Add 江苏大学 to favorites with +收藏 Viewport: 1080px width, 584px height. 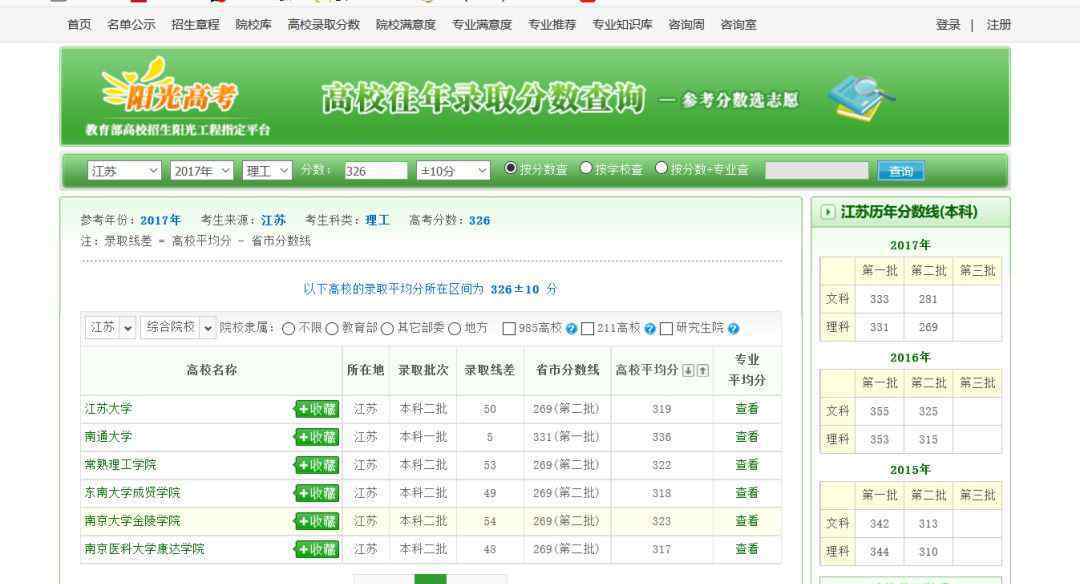(317, 409)
